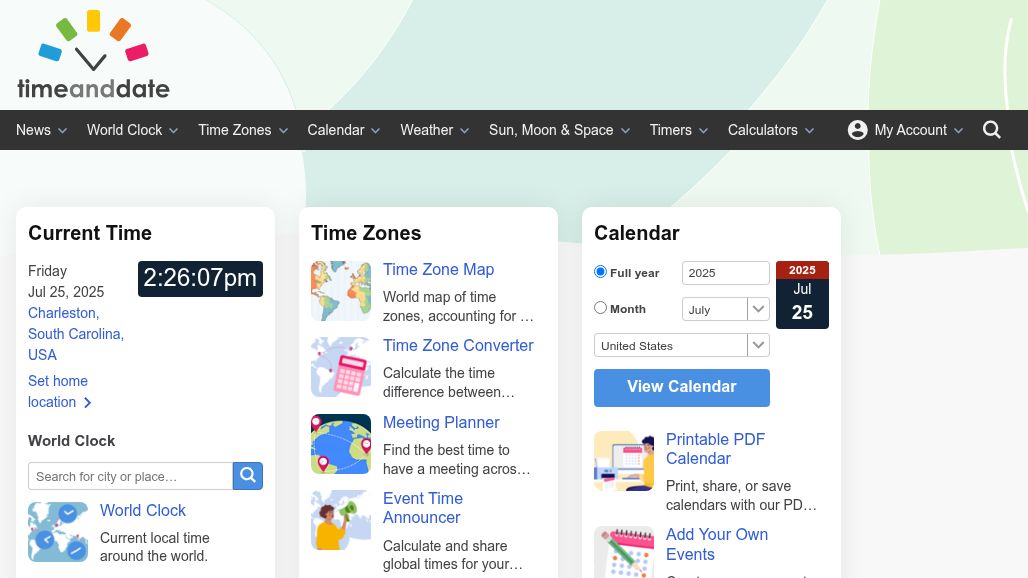Select the Month radio button
Screen dimensions: 1028x578
tap(600, 307)
